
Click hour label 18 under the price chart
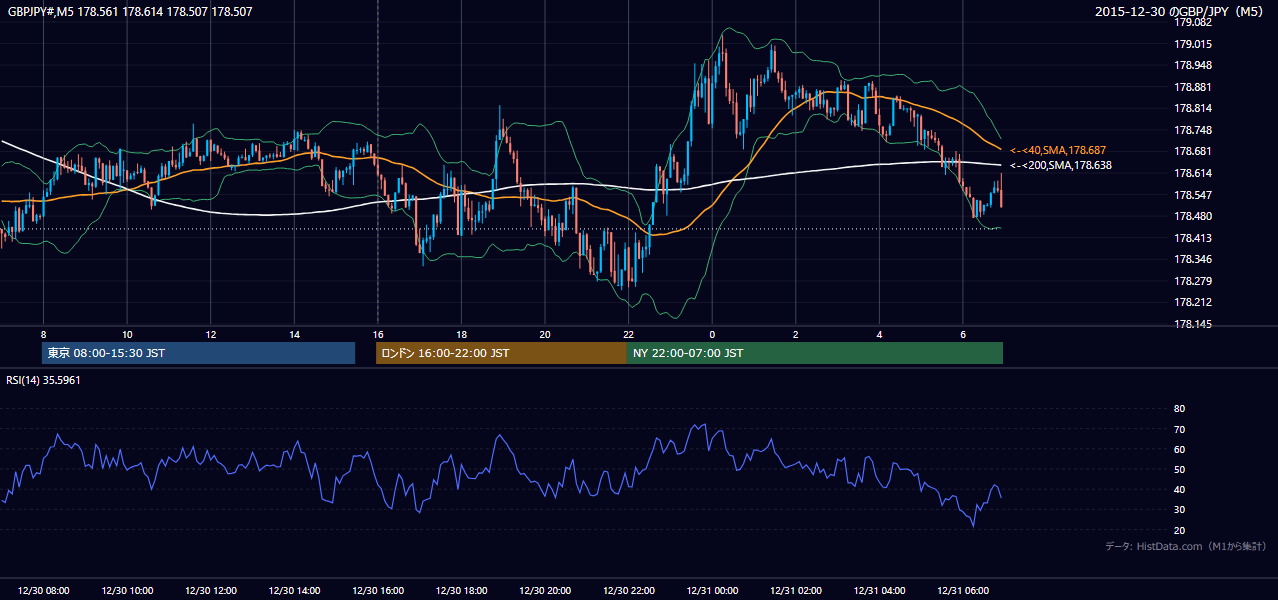pos(461,334)
